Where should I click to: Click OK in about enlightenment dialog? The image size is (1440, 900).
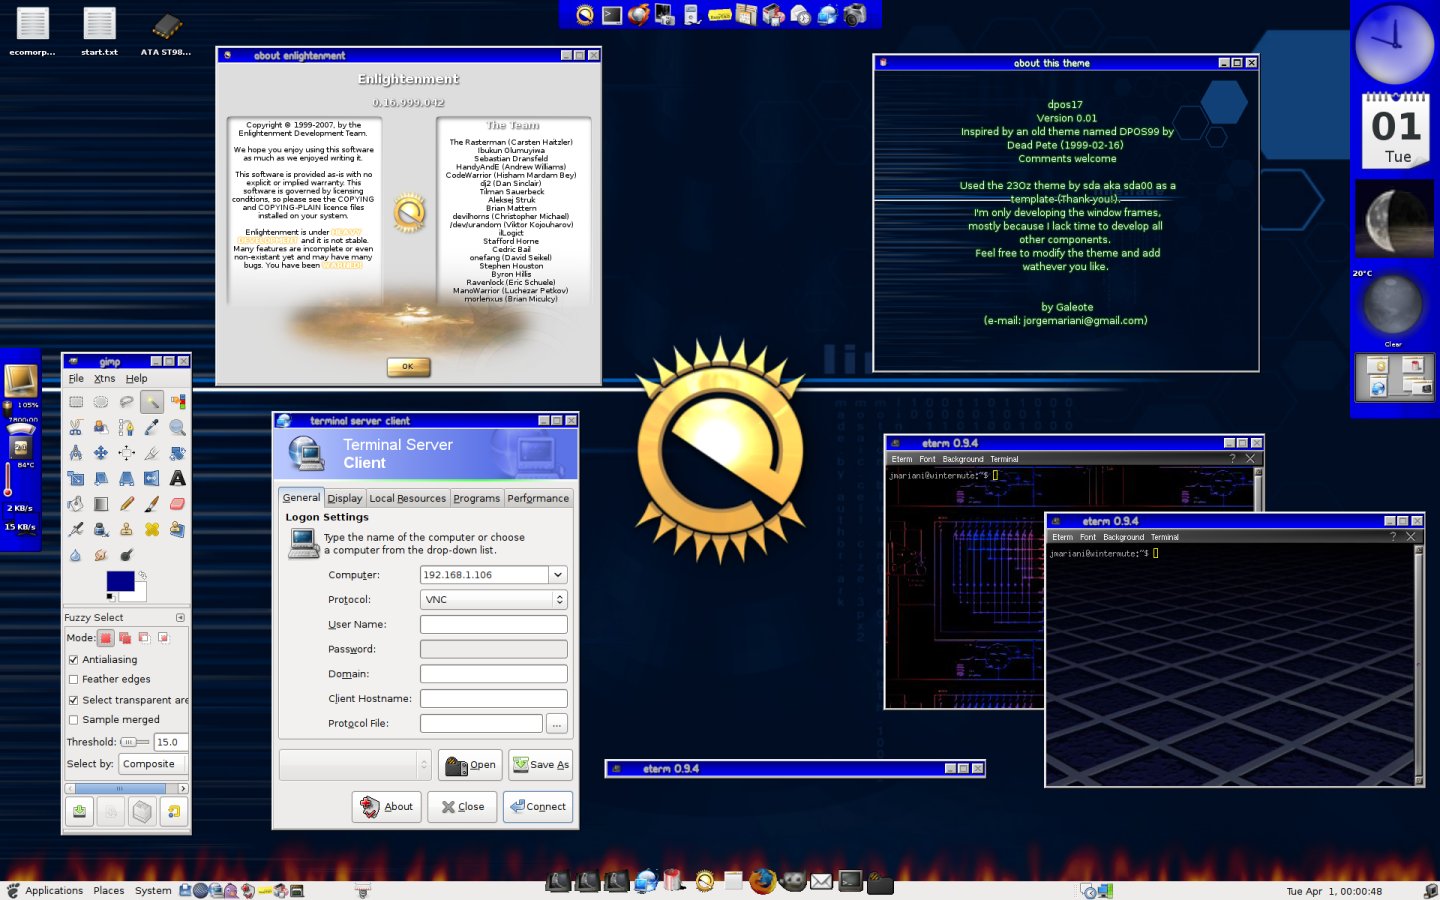408,367
